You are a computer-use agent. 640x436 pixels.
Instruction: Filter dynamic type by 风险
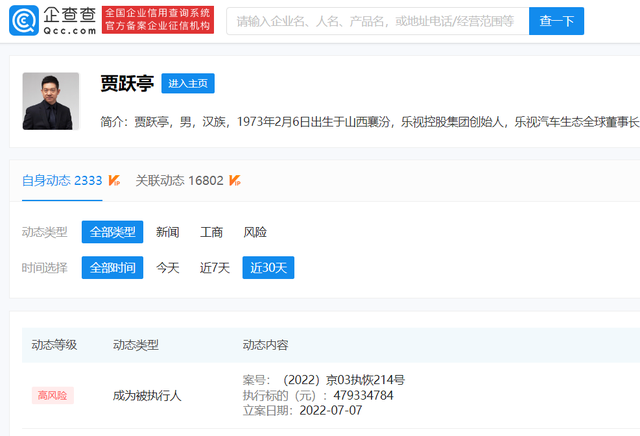click(255, 232)
